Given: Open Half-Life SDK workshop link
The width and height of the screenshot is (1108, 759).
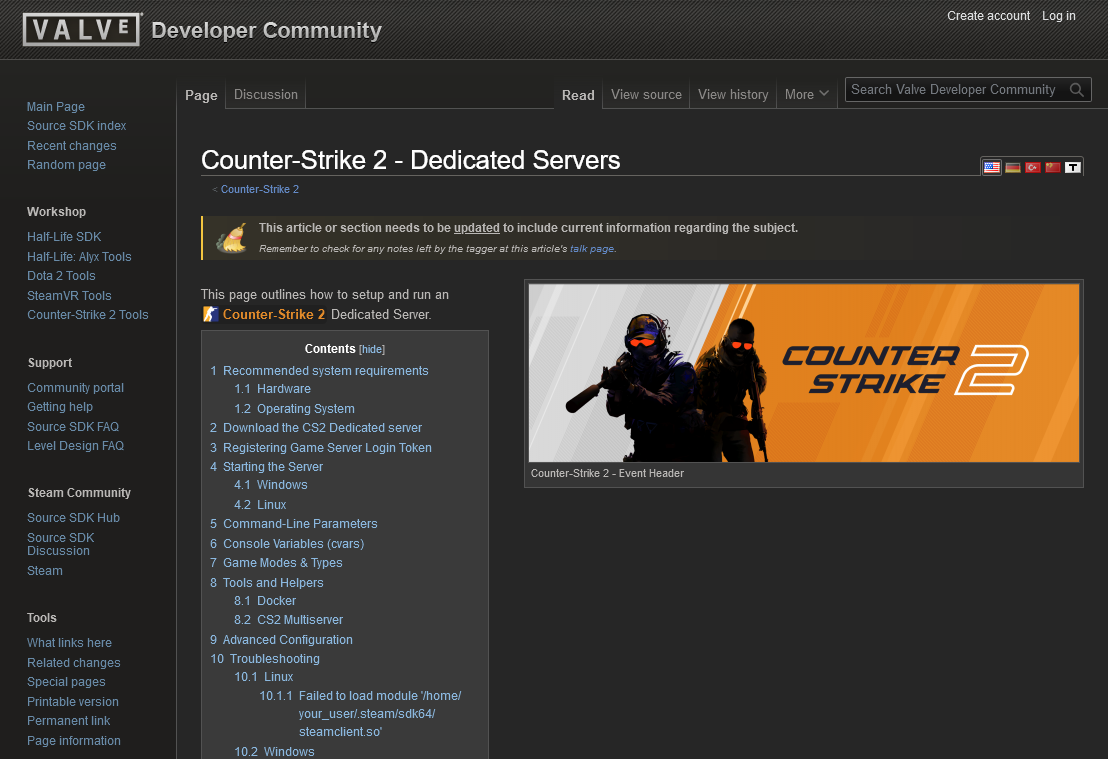Looking at the screenshot, I should click(x=64, y=237).
